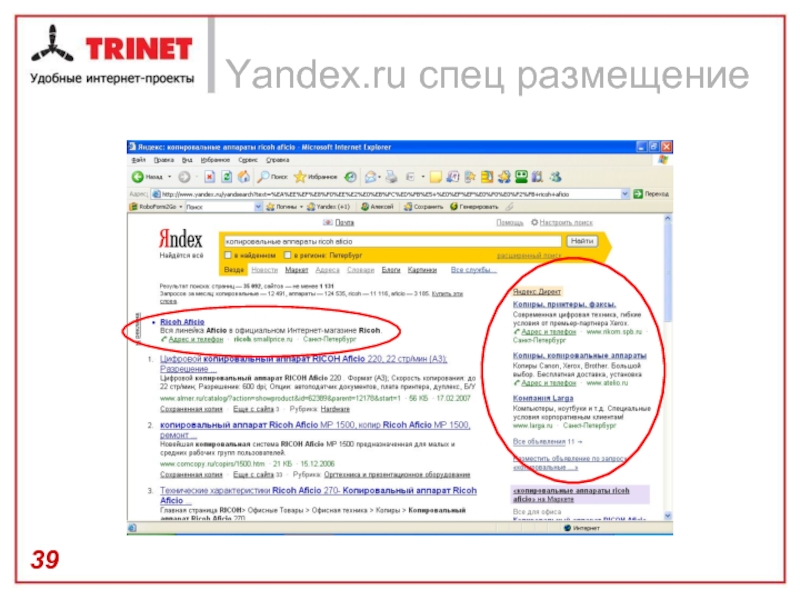This screenshot has width=800, height=600.
Task: Click the Найти search button
Action: [582, 241]
